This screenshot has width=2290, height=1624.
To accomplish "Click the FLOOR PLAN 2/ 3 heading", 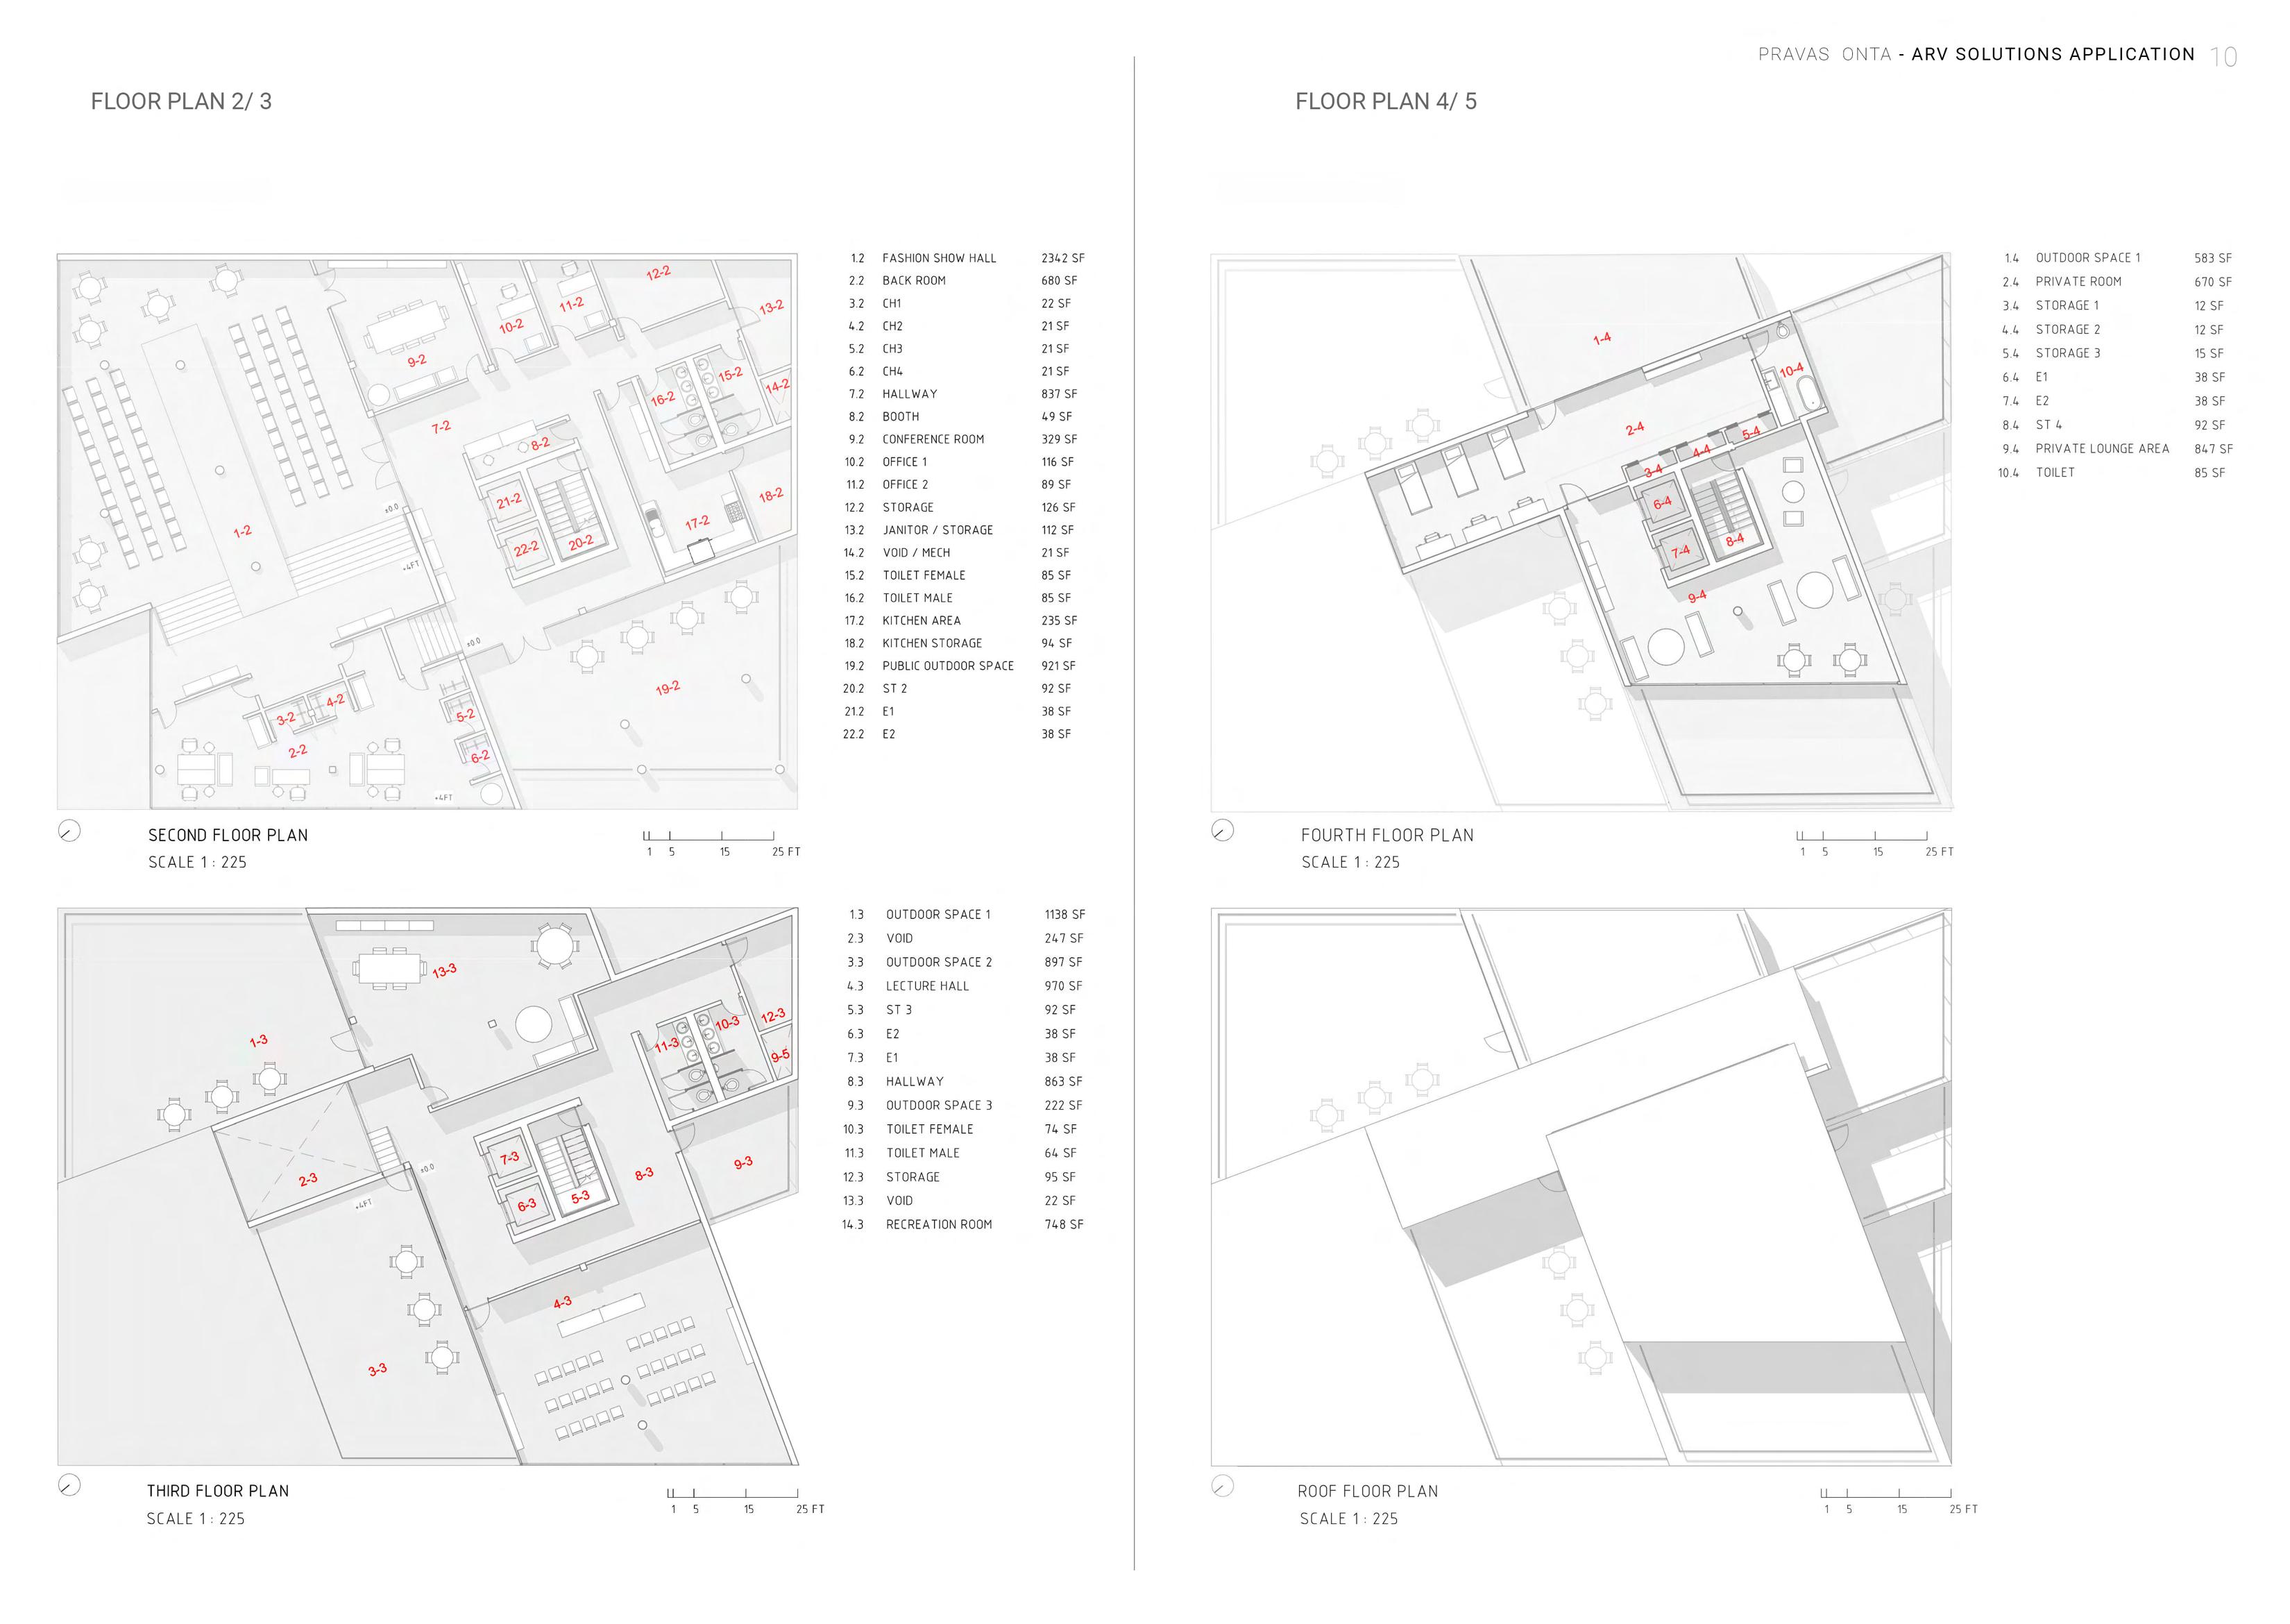I will click(181, 102).
